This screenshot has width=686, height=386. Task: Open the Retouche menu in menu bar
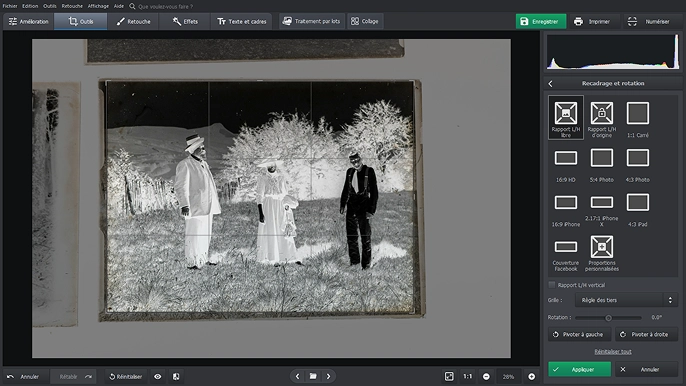pyautogui.click(x=72, y=6)
